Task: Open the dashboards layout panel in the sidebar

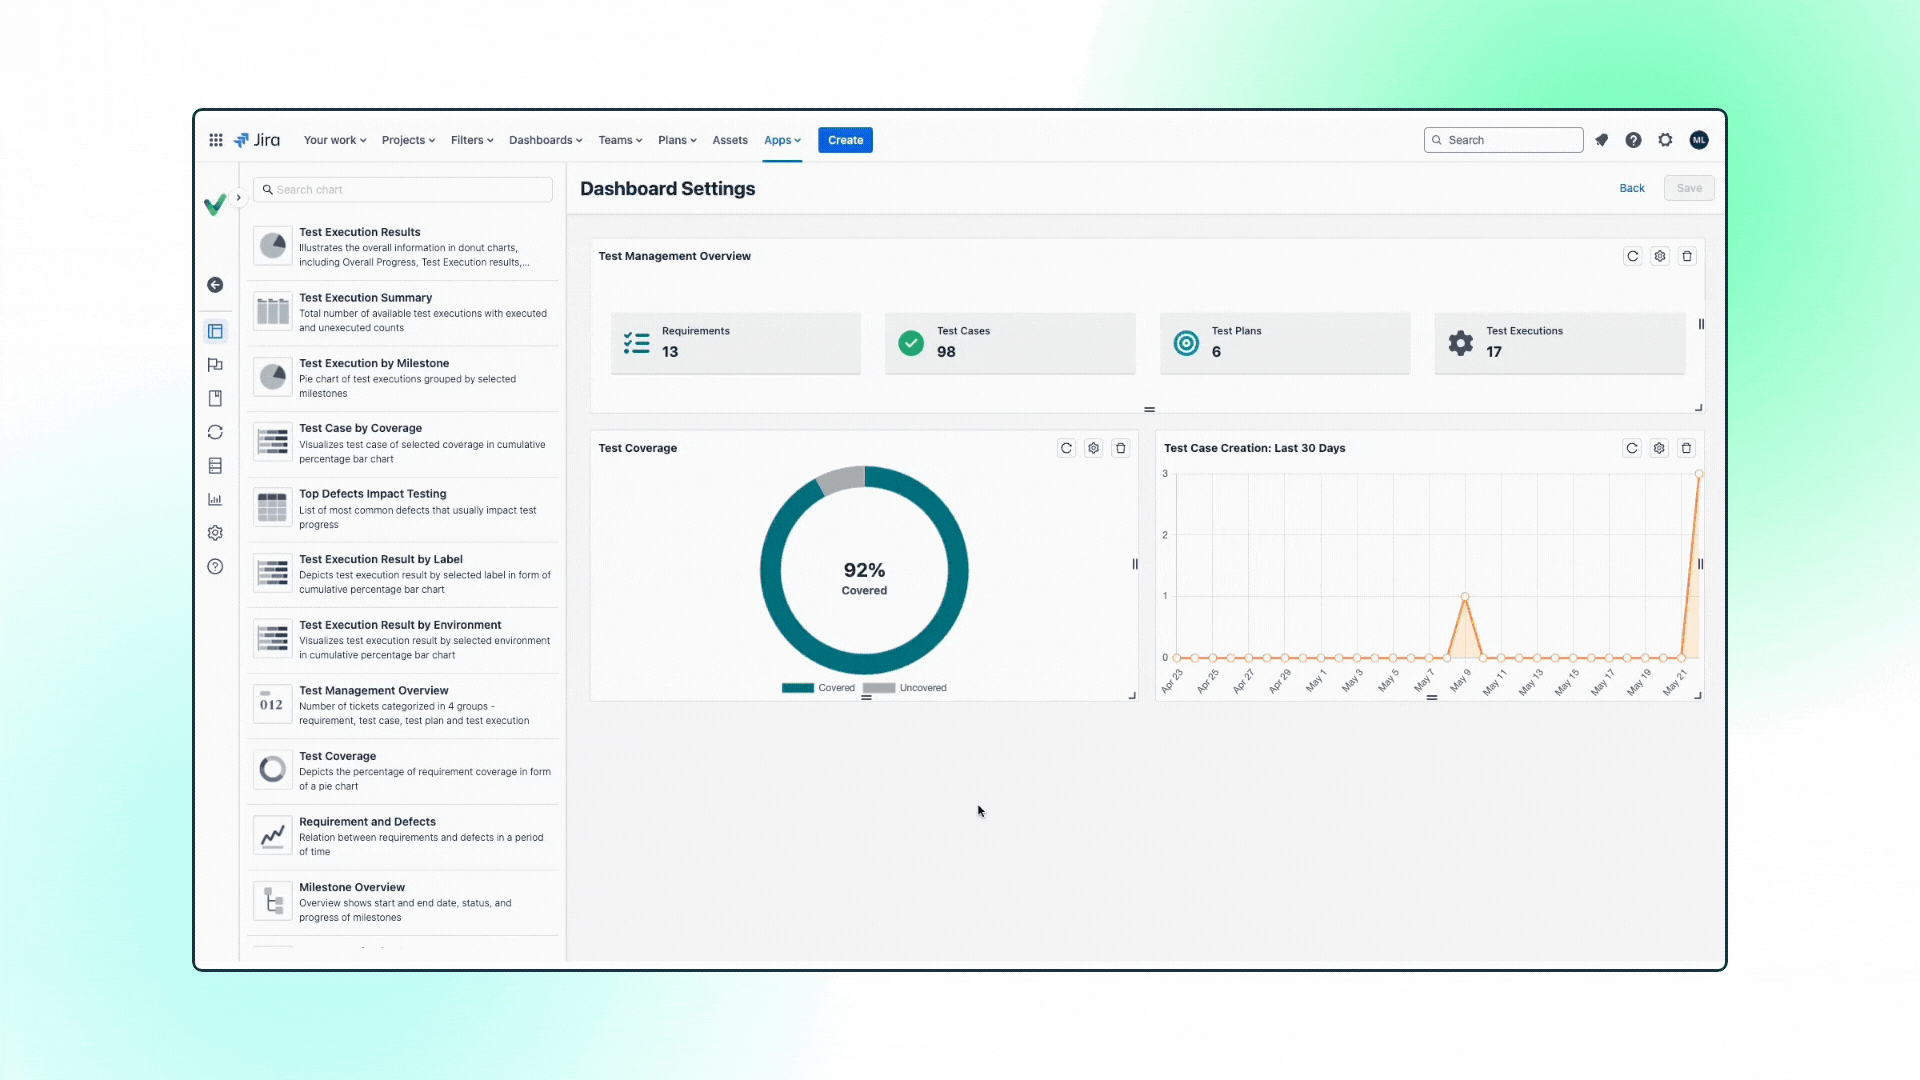Action: coord(215,331)
